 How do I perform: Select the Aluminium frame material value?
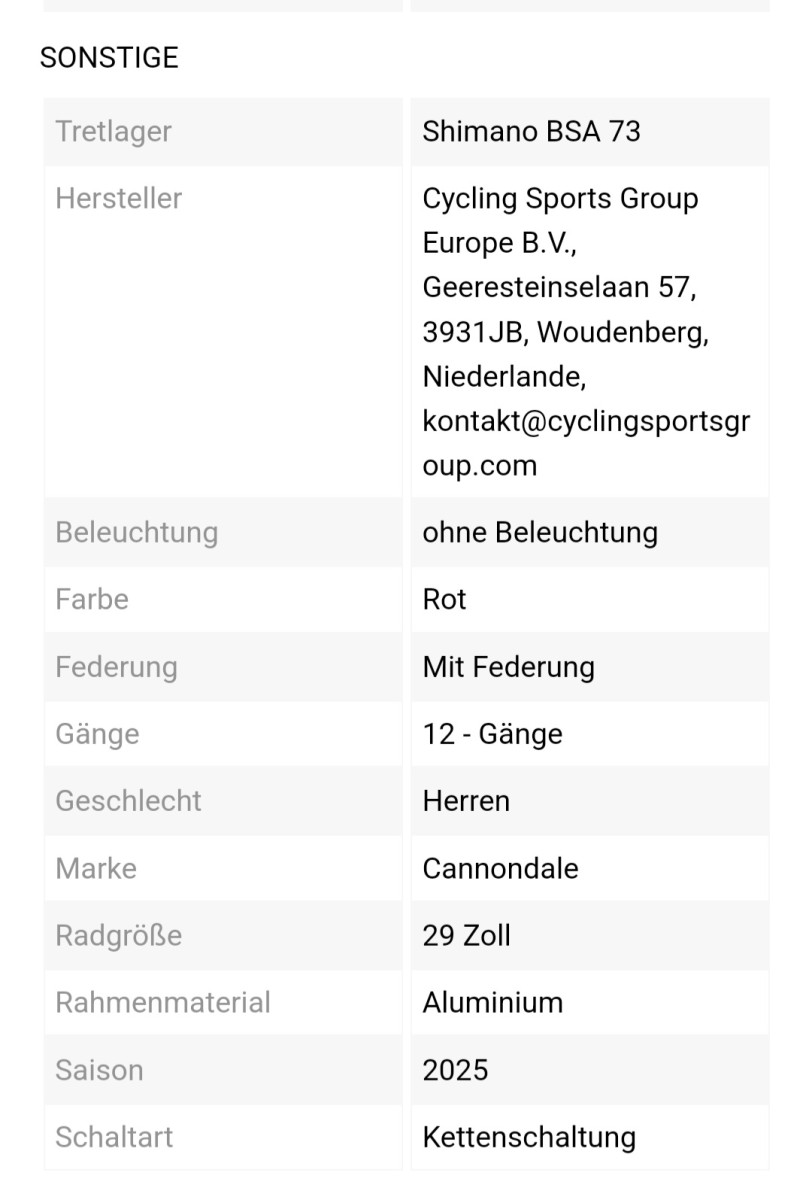(492, 1002)
